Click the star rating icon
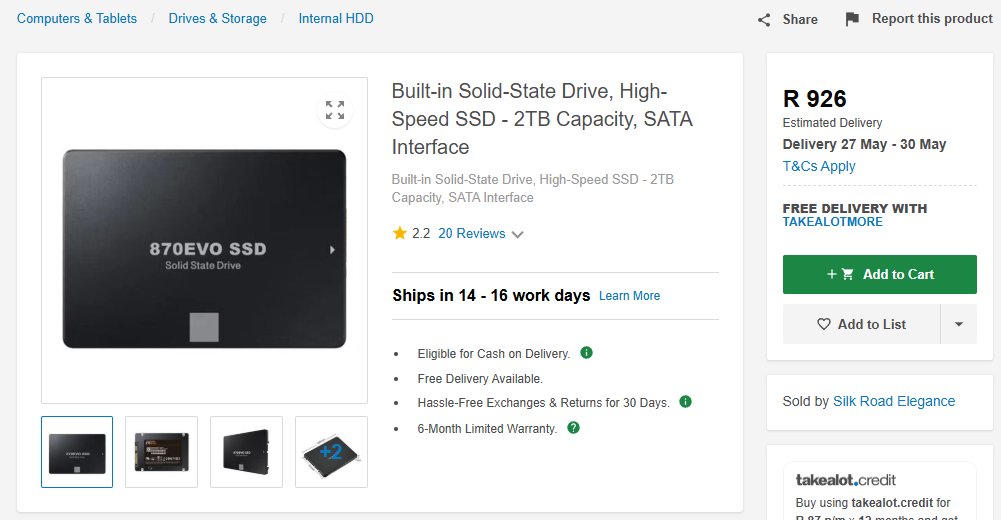The width and height of the screenshot is (1001, 520). coord(400,233)
